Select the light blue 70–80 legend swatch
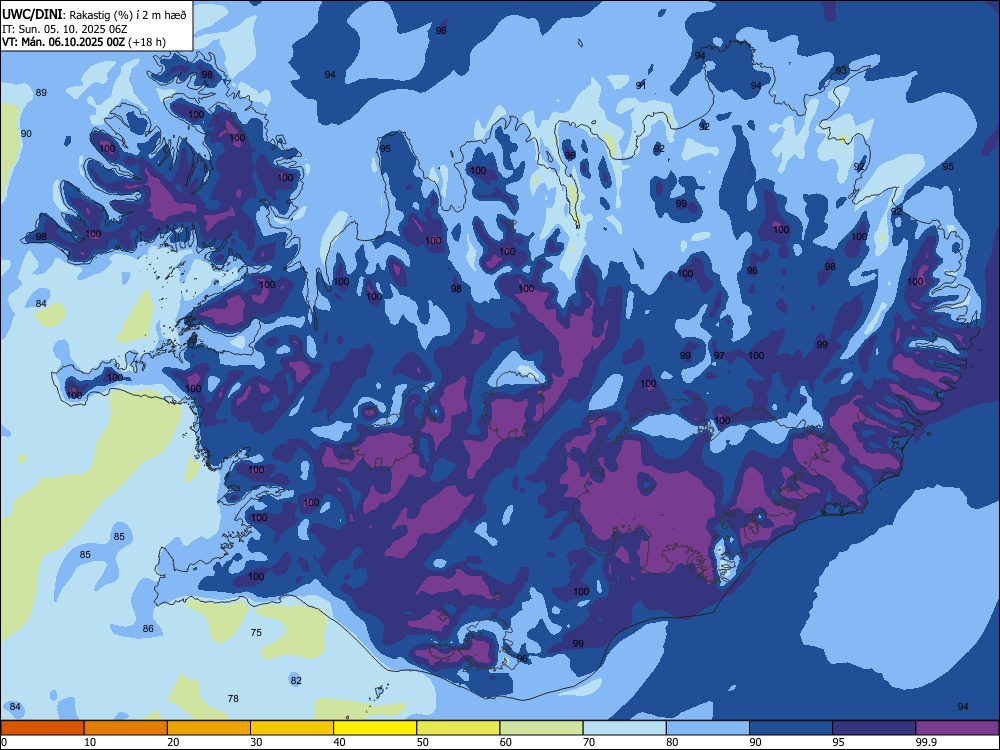The height and width of the screenshot is (750, 1000). [624, 728]
